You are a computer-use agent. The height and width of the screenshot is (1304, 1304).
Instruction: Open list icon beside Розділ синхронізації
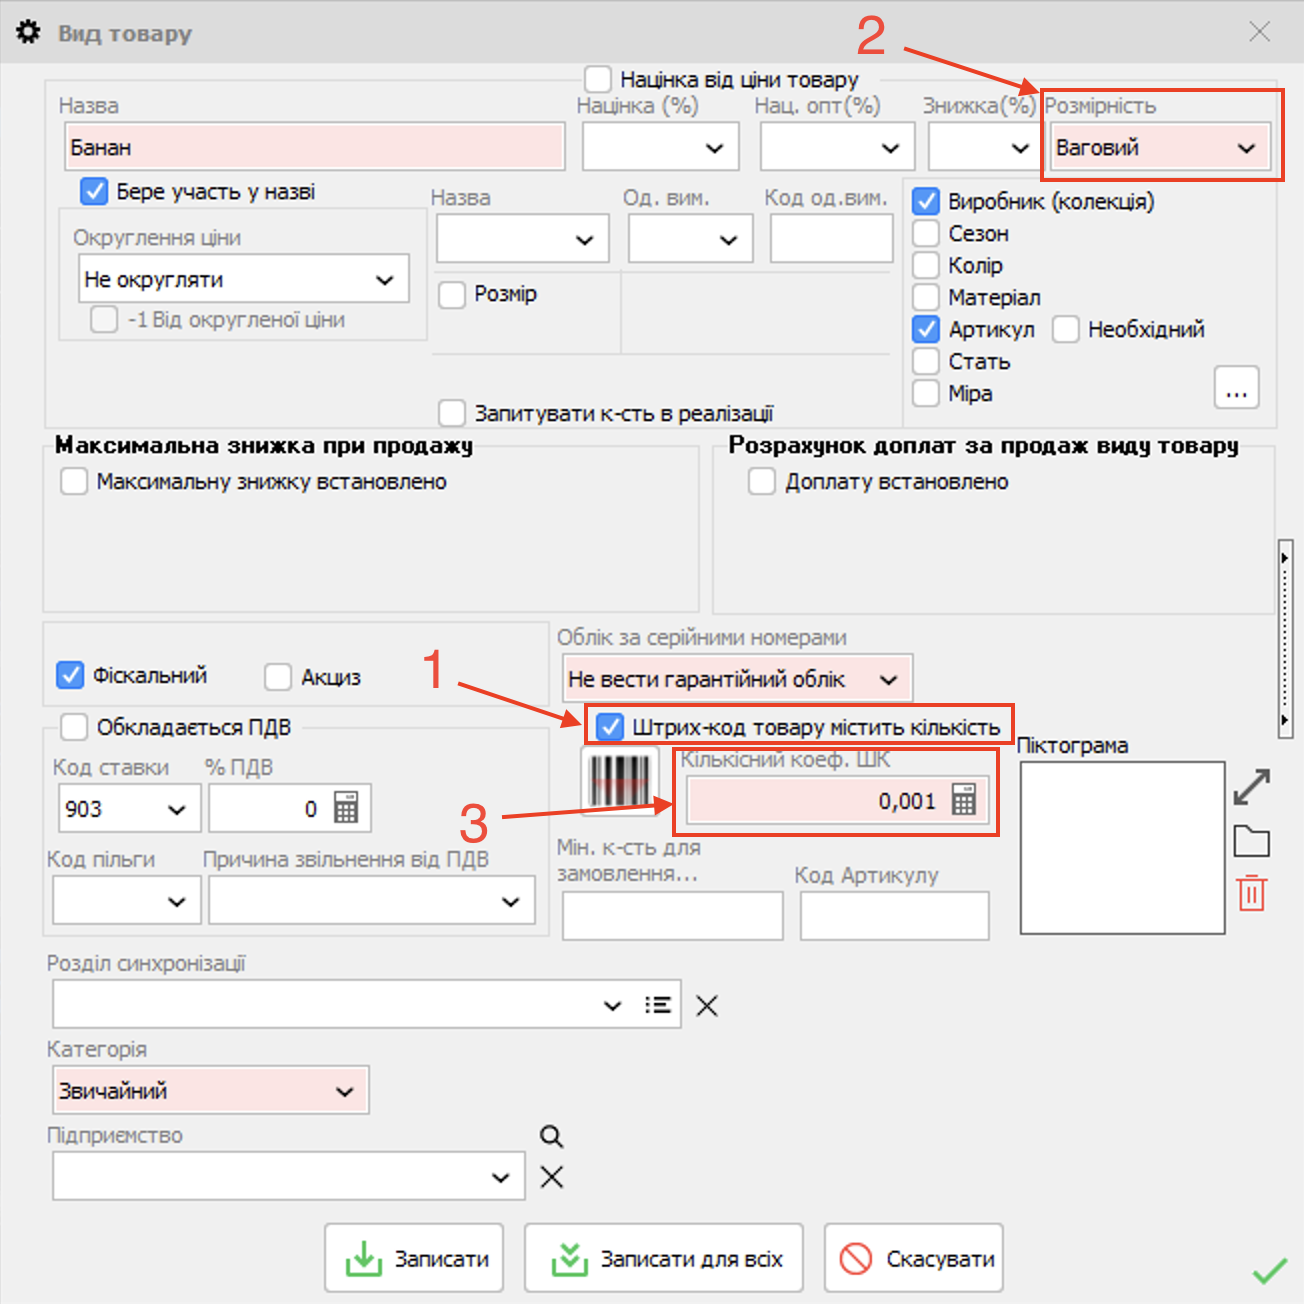[657, 1005]
